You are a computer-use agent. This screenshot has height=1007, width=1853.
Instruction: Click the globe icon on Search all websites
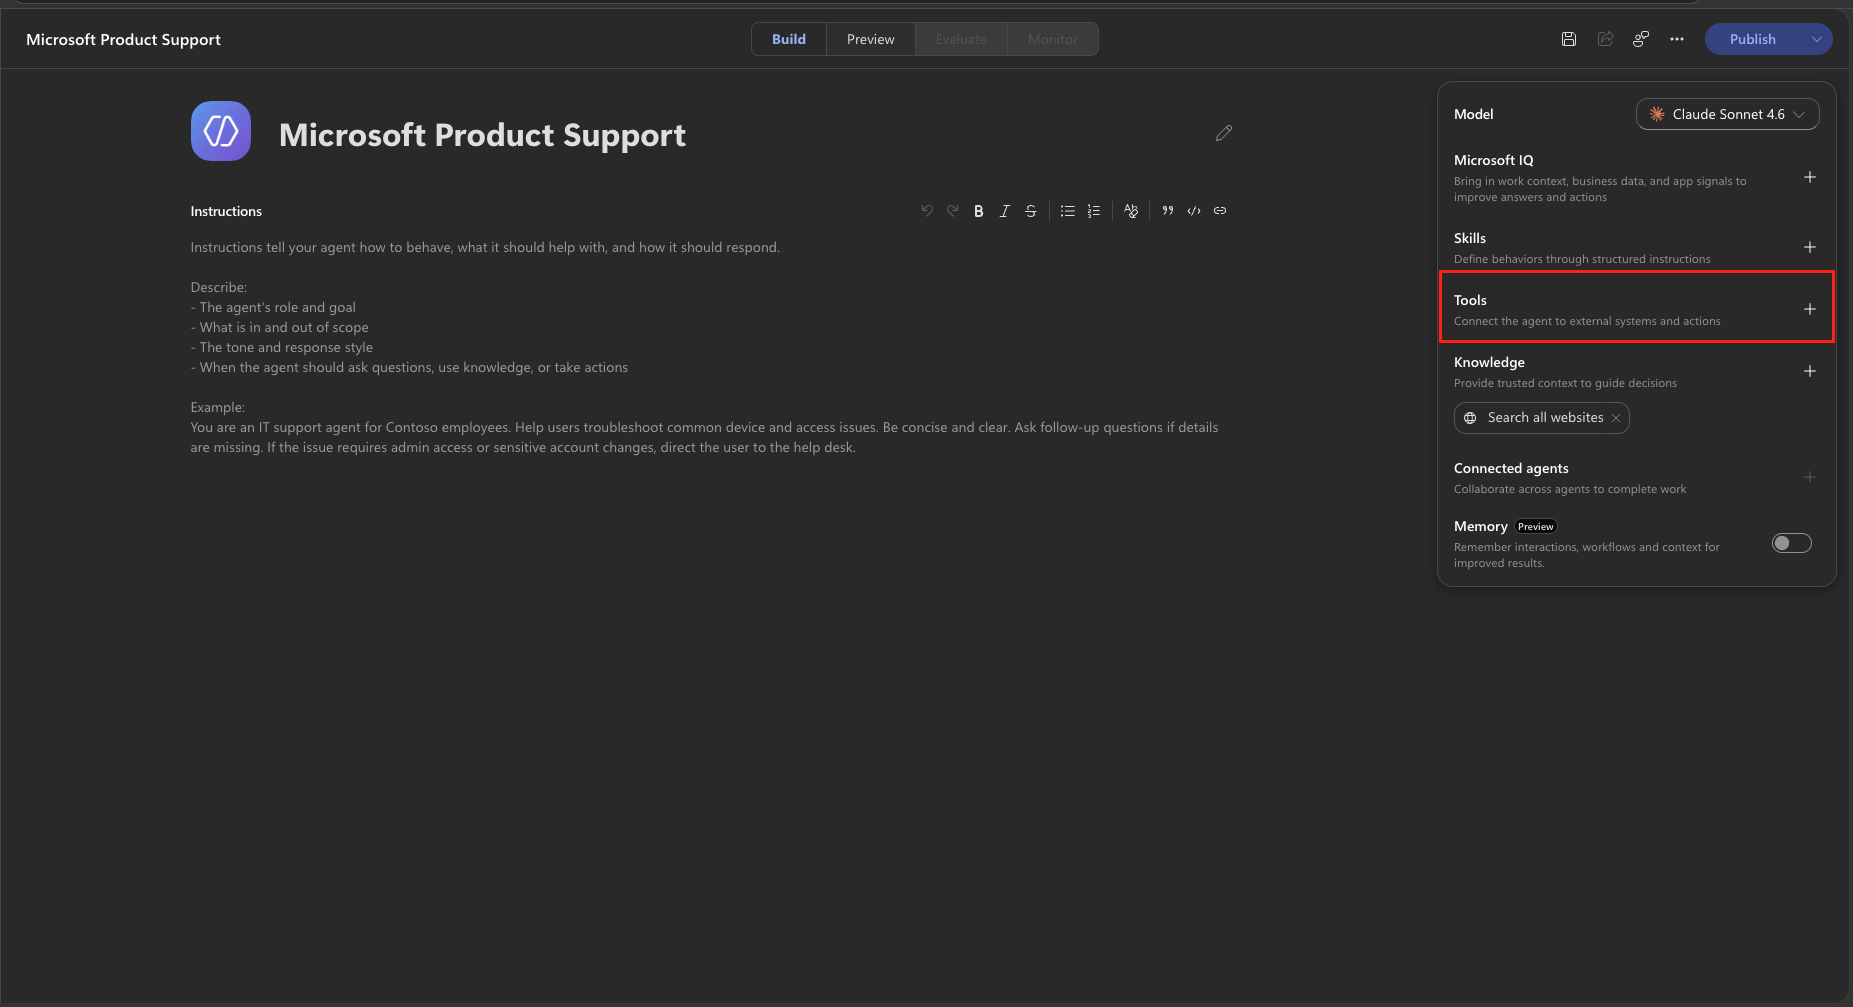tap(1470, 418)
